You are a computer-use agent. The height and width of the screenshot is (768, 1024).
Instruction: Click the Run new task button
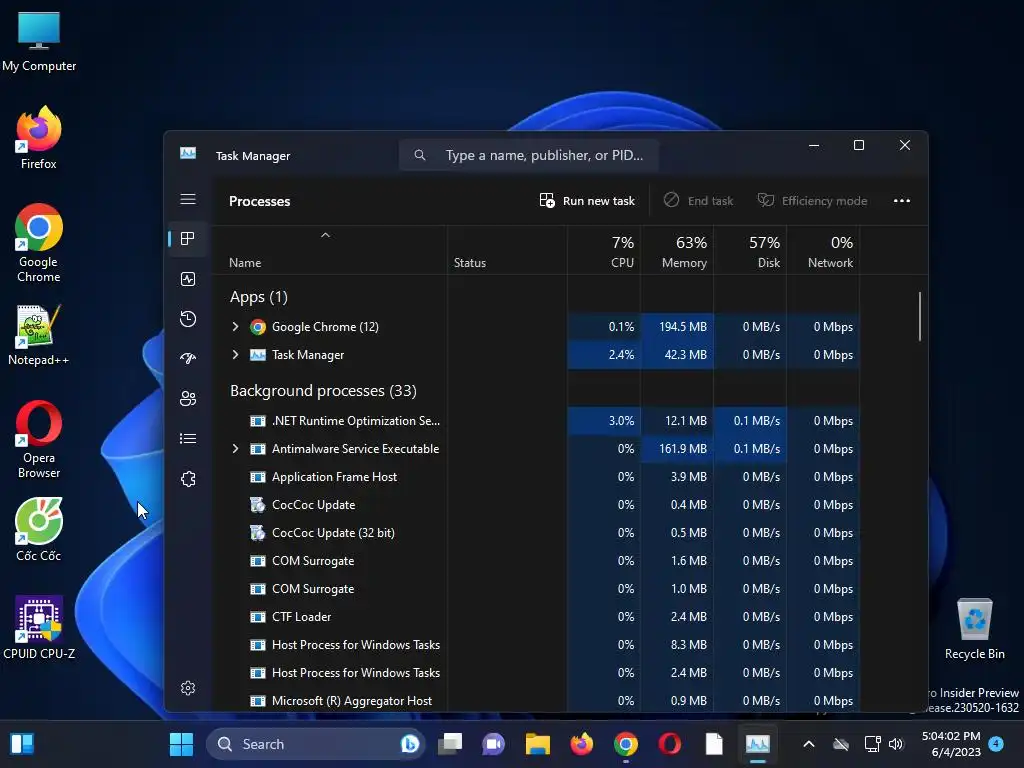click(x=587, y=201)
